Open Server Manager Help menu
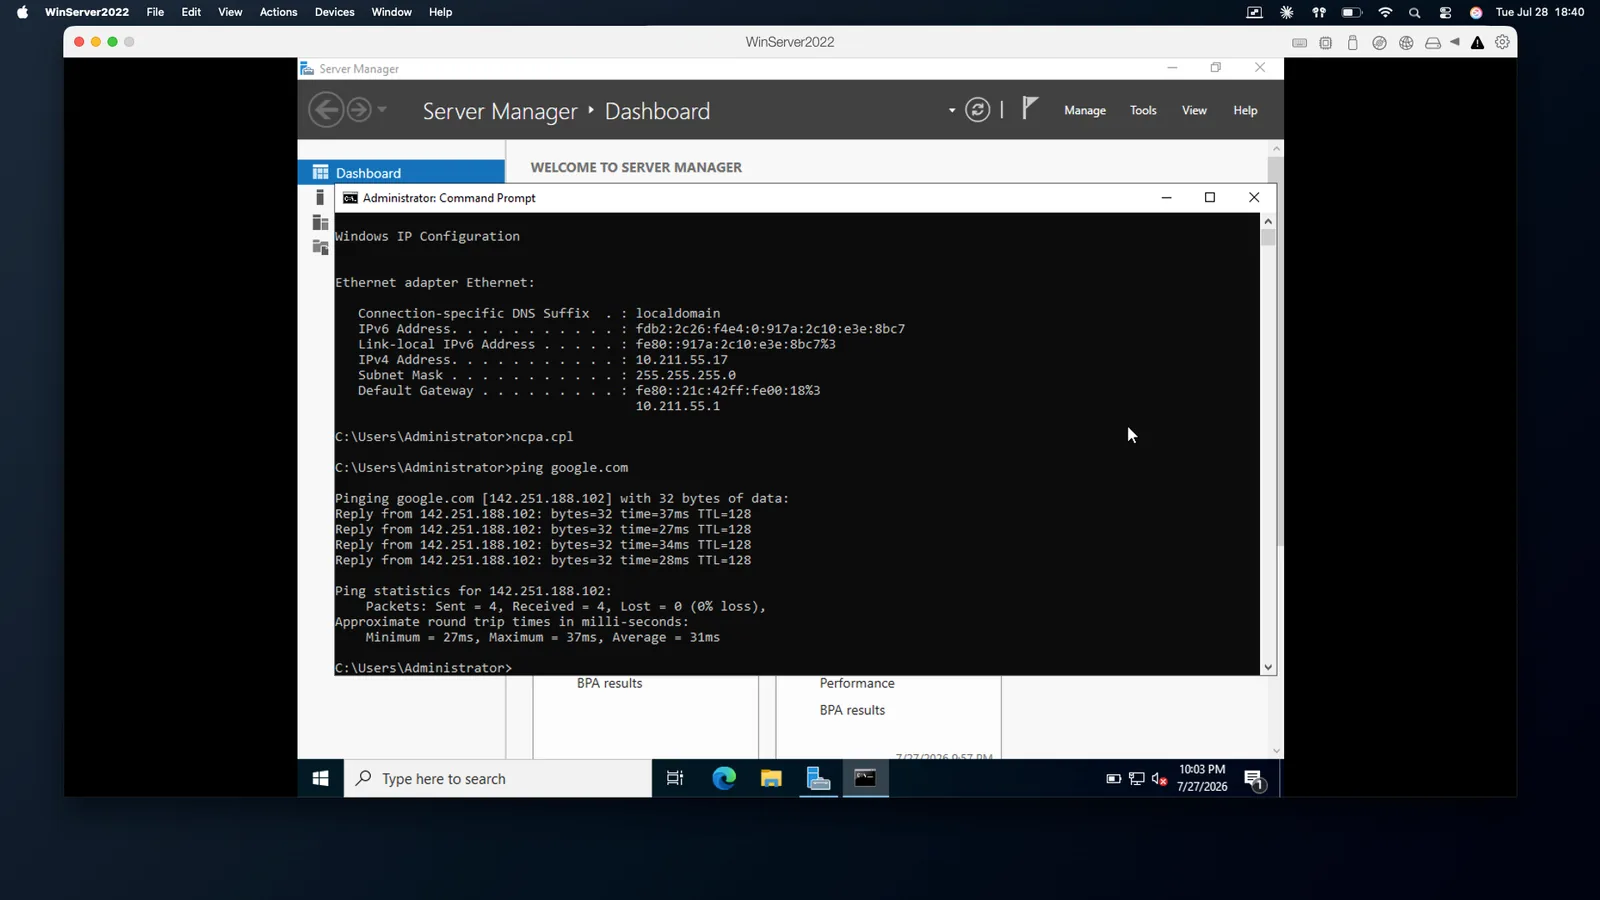Screen dimensions: 1600x900 pyautogui.click(x=1245, y=110)
